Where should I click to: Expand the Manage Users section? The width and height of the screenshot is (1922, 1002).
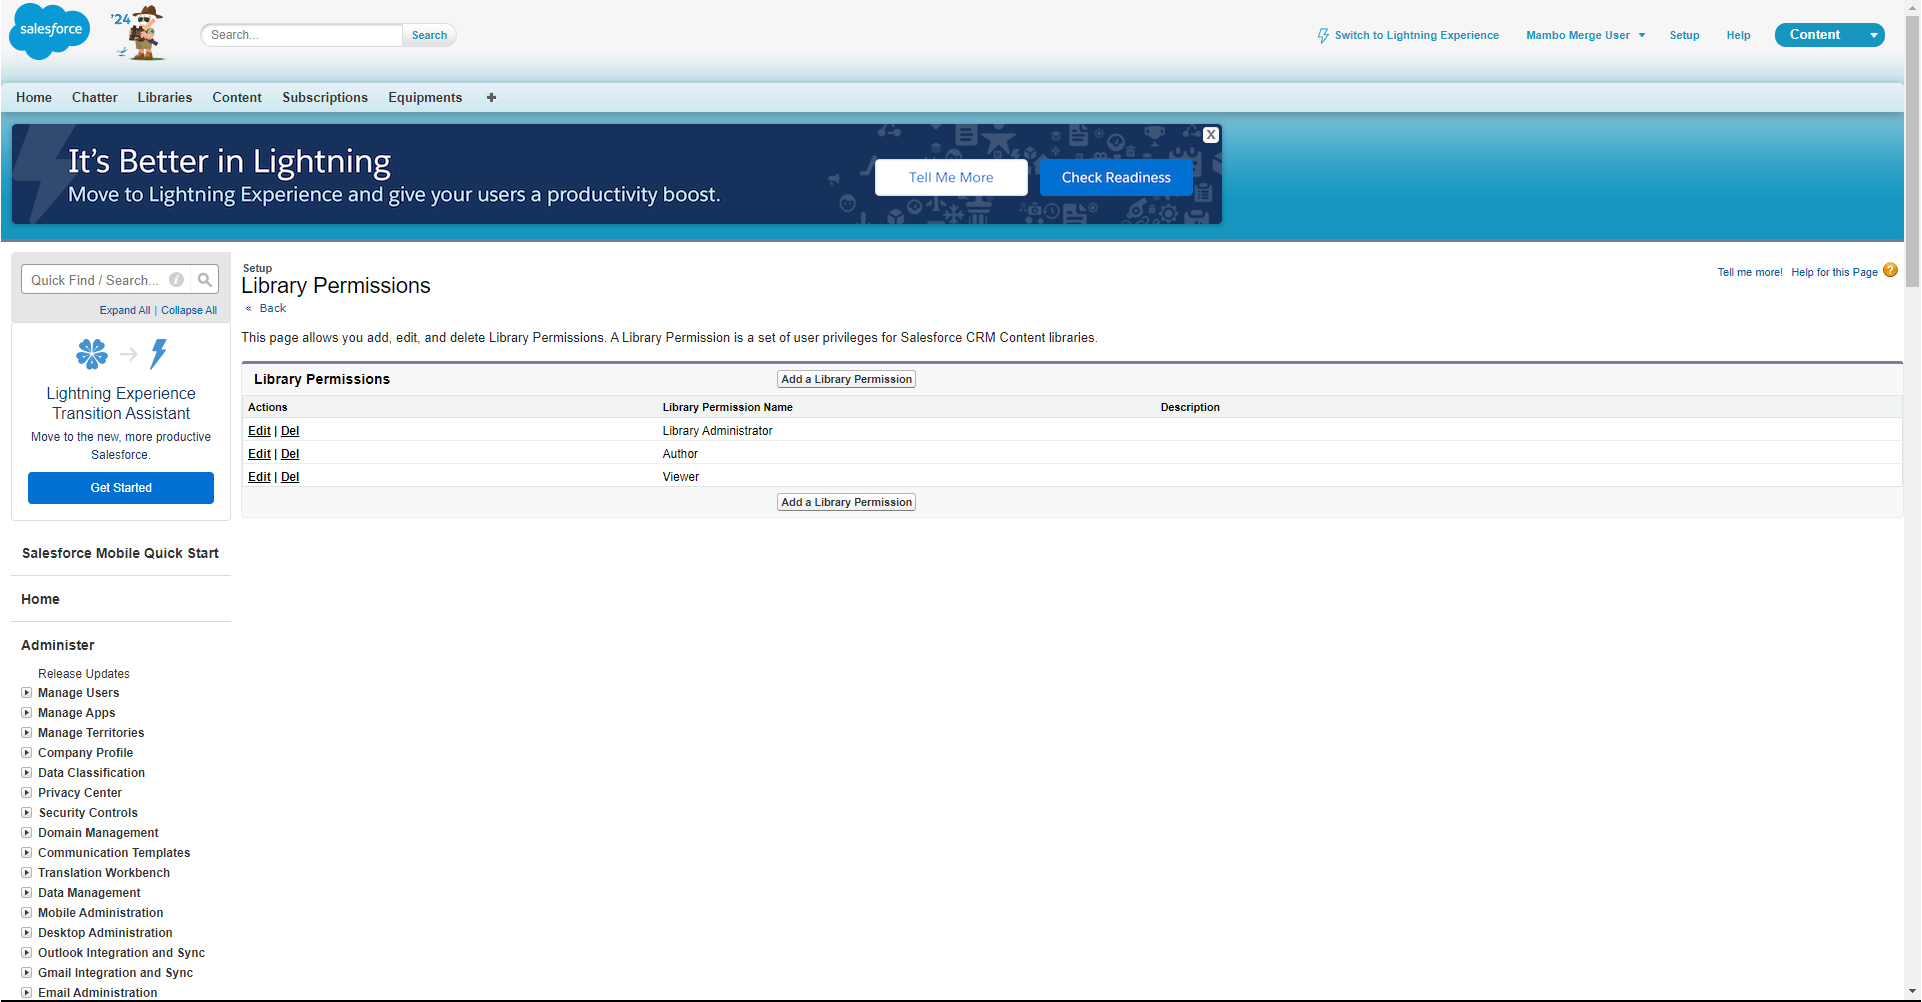[26, 692]
